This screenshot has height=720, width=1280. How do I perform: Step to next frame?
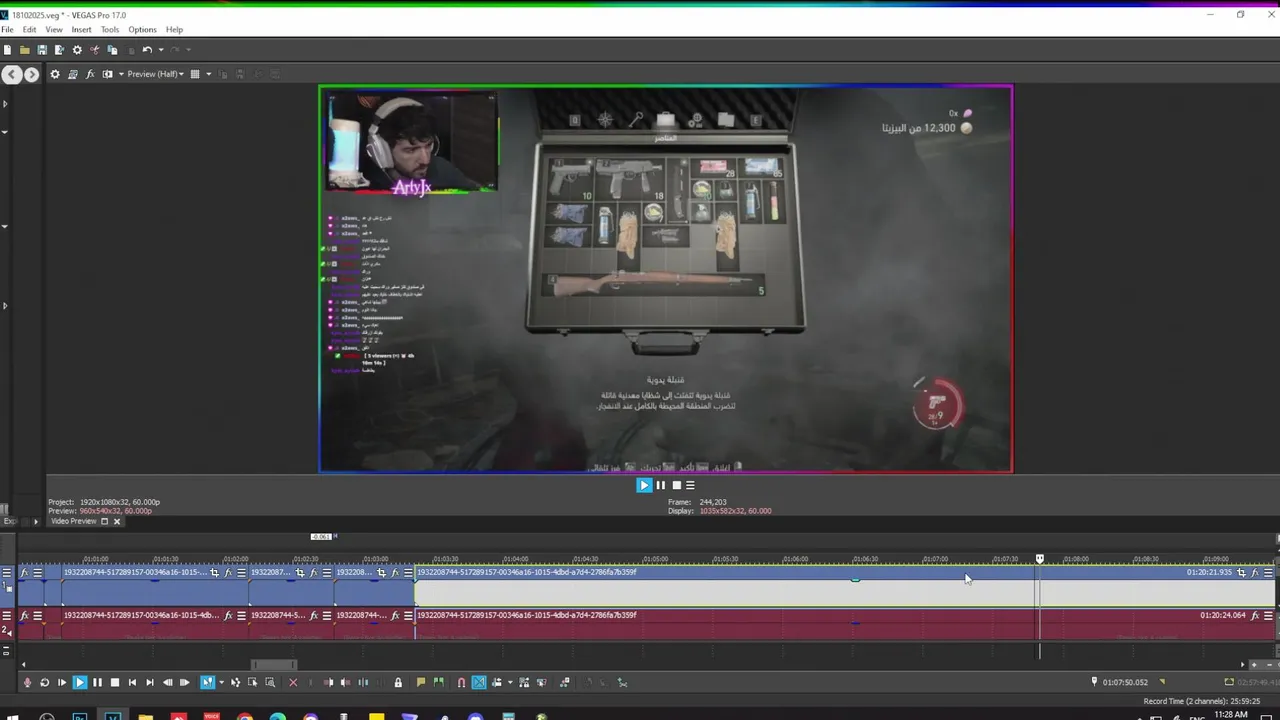point(184,682)
